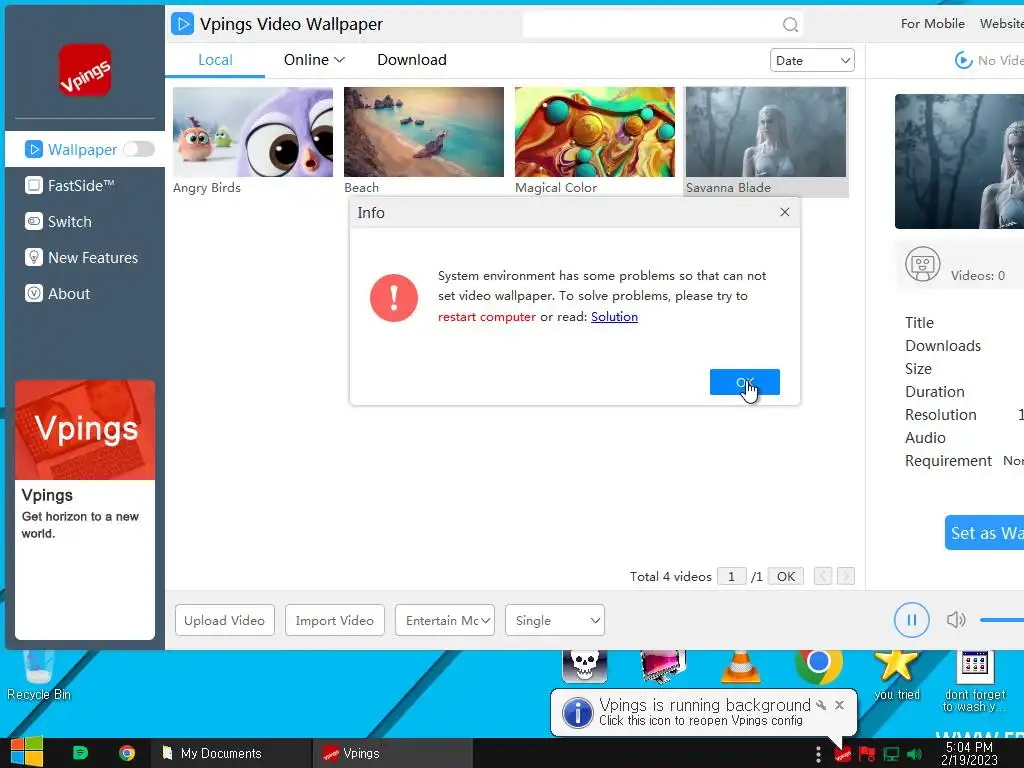Select the Savanna Blade video thumbnail

[x=765, y=132]
